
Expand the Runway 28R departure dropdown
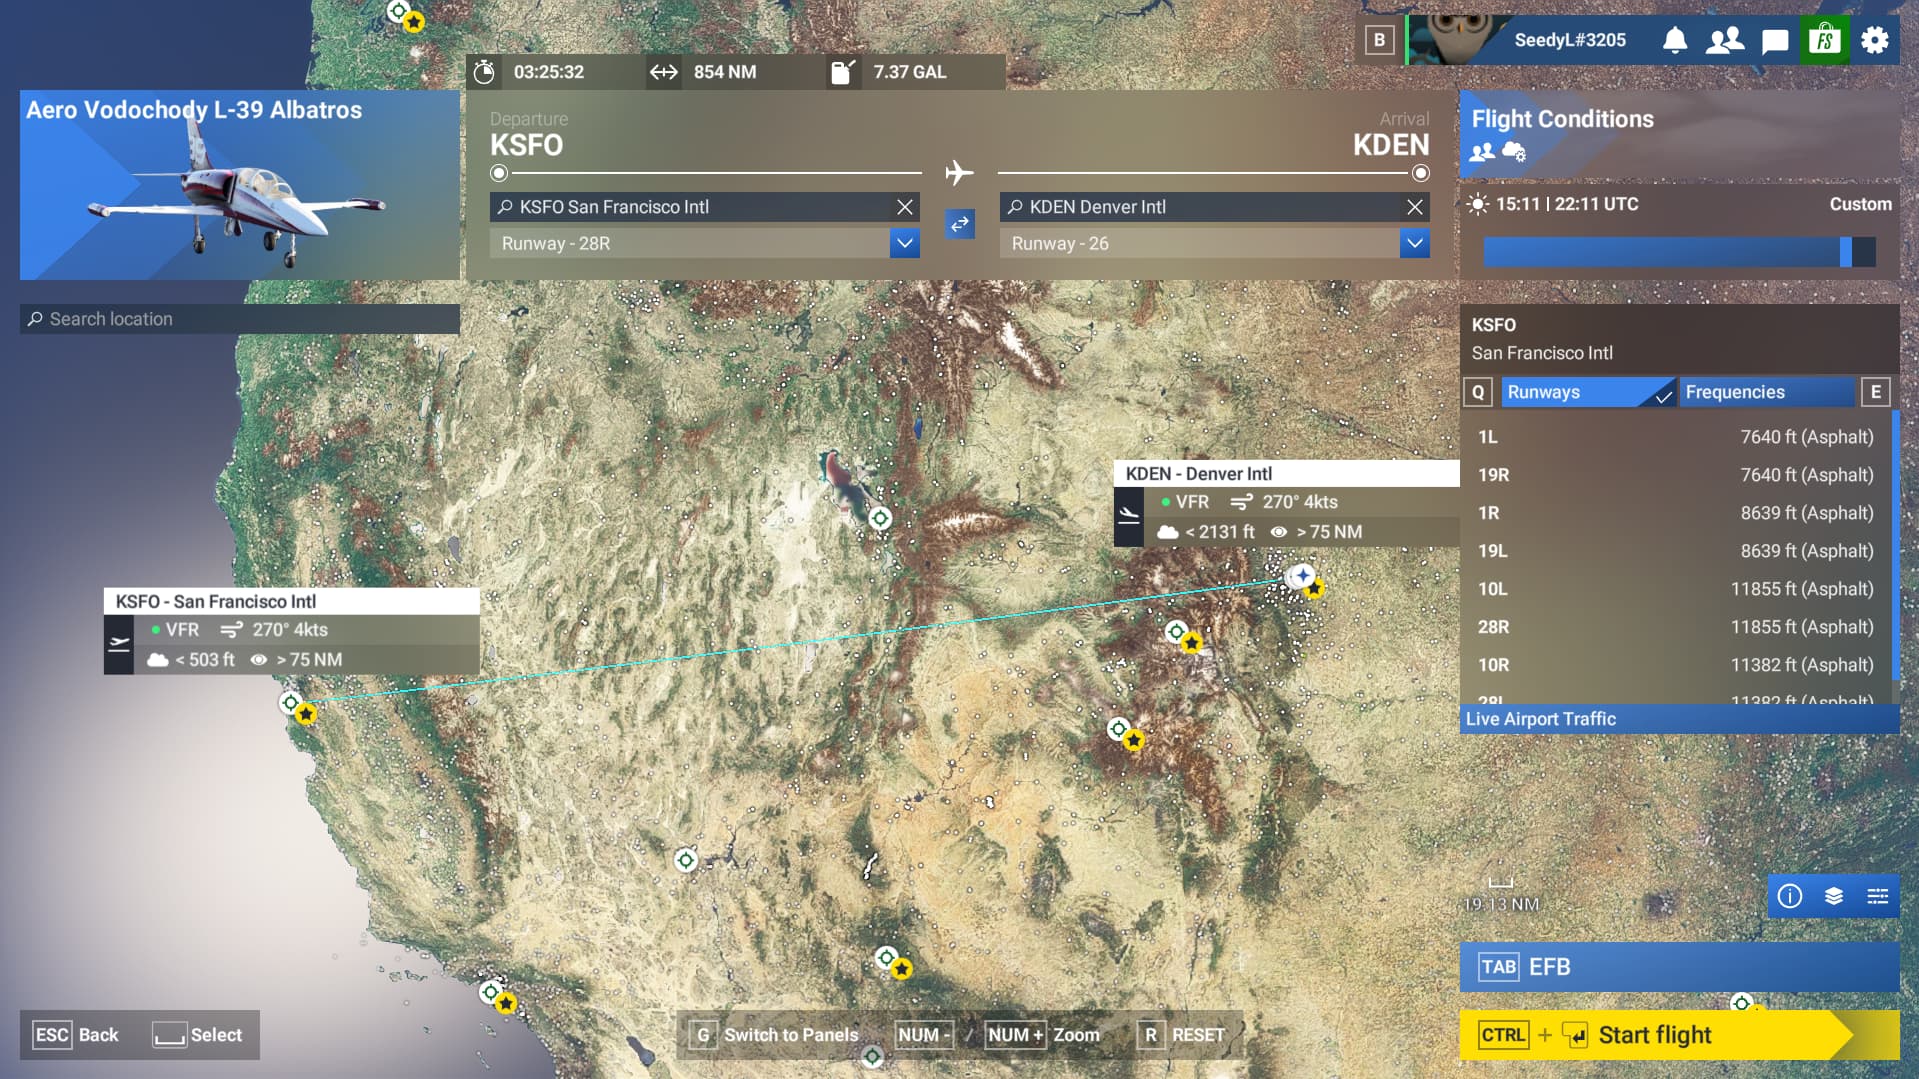pyautogui.click(x=904, y=243)
